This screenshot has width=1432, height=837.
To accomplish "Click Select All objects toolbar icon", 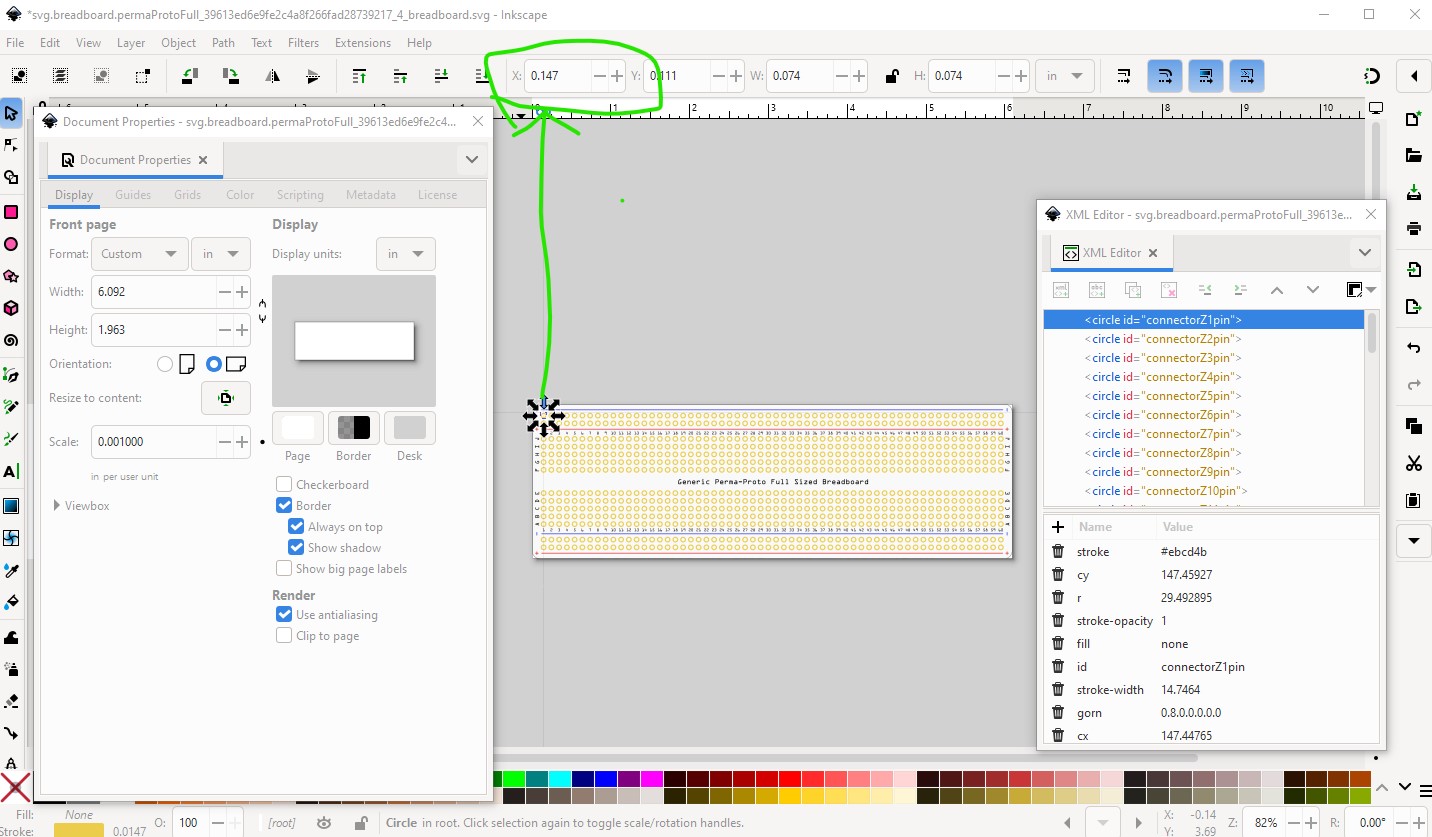I will point(19,76).
